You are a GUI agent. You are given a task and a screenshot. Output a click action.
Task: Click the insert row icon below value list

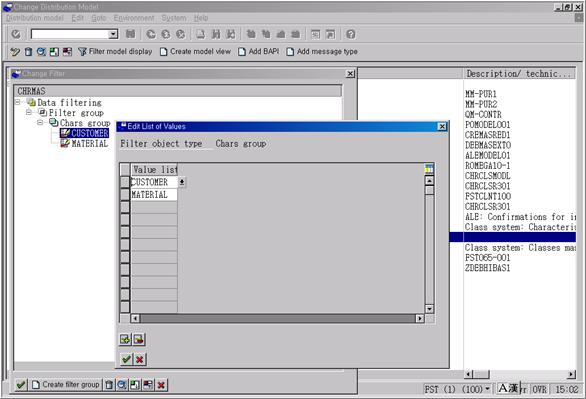(x=125, y=339)
